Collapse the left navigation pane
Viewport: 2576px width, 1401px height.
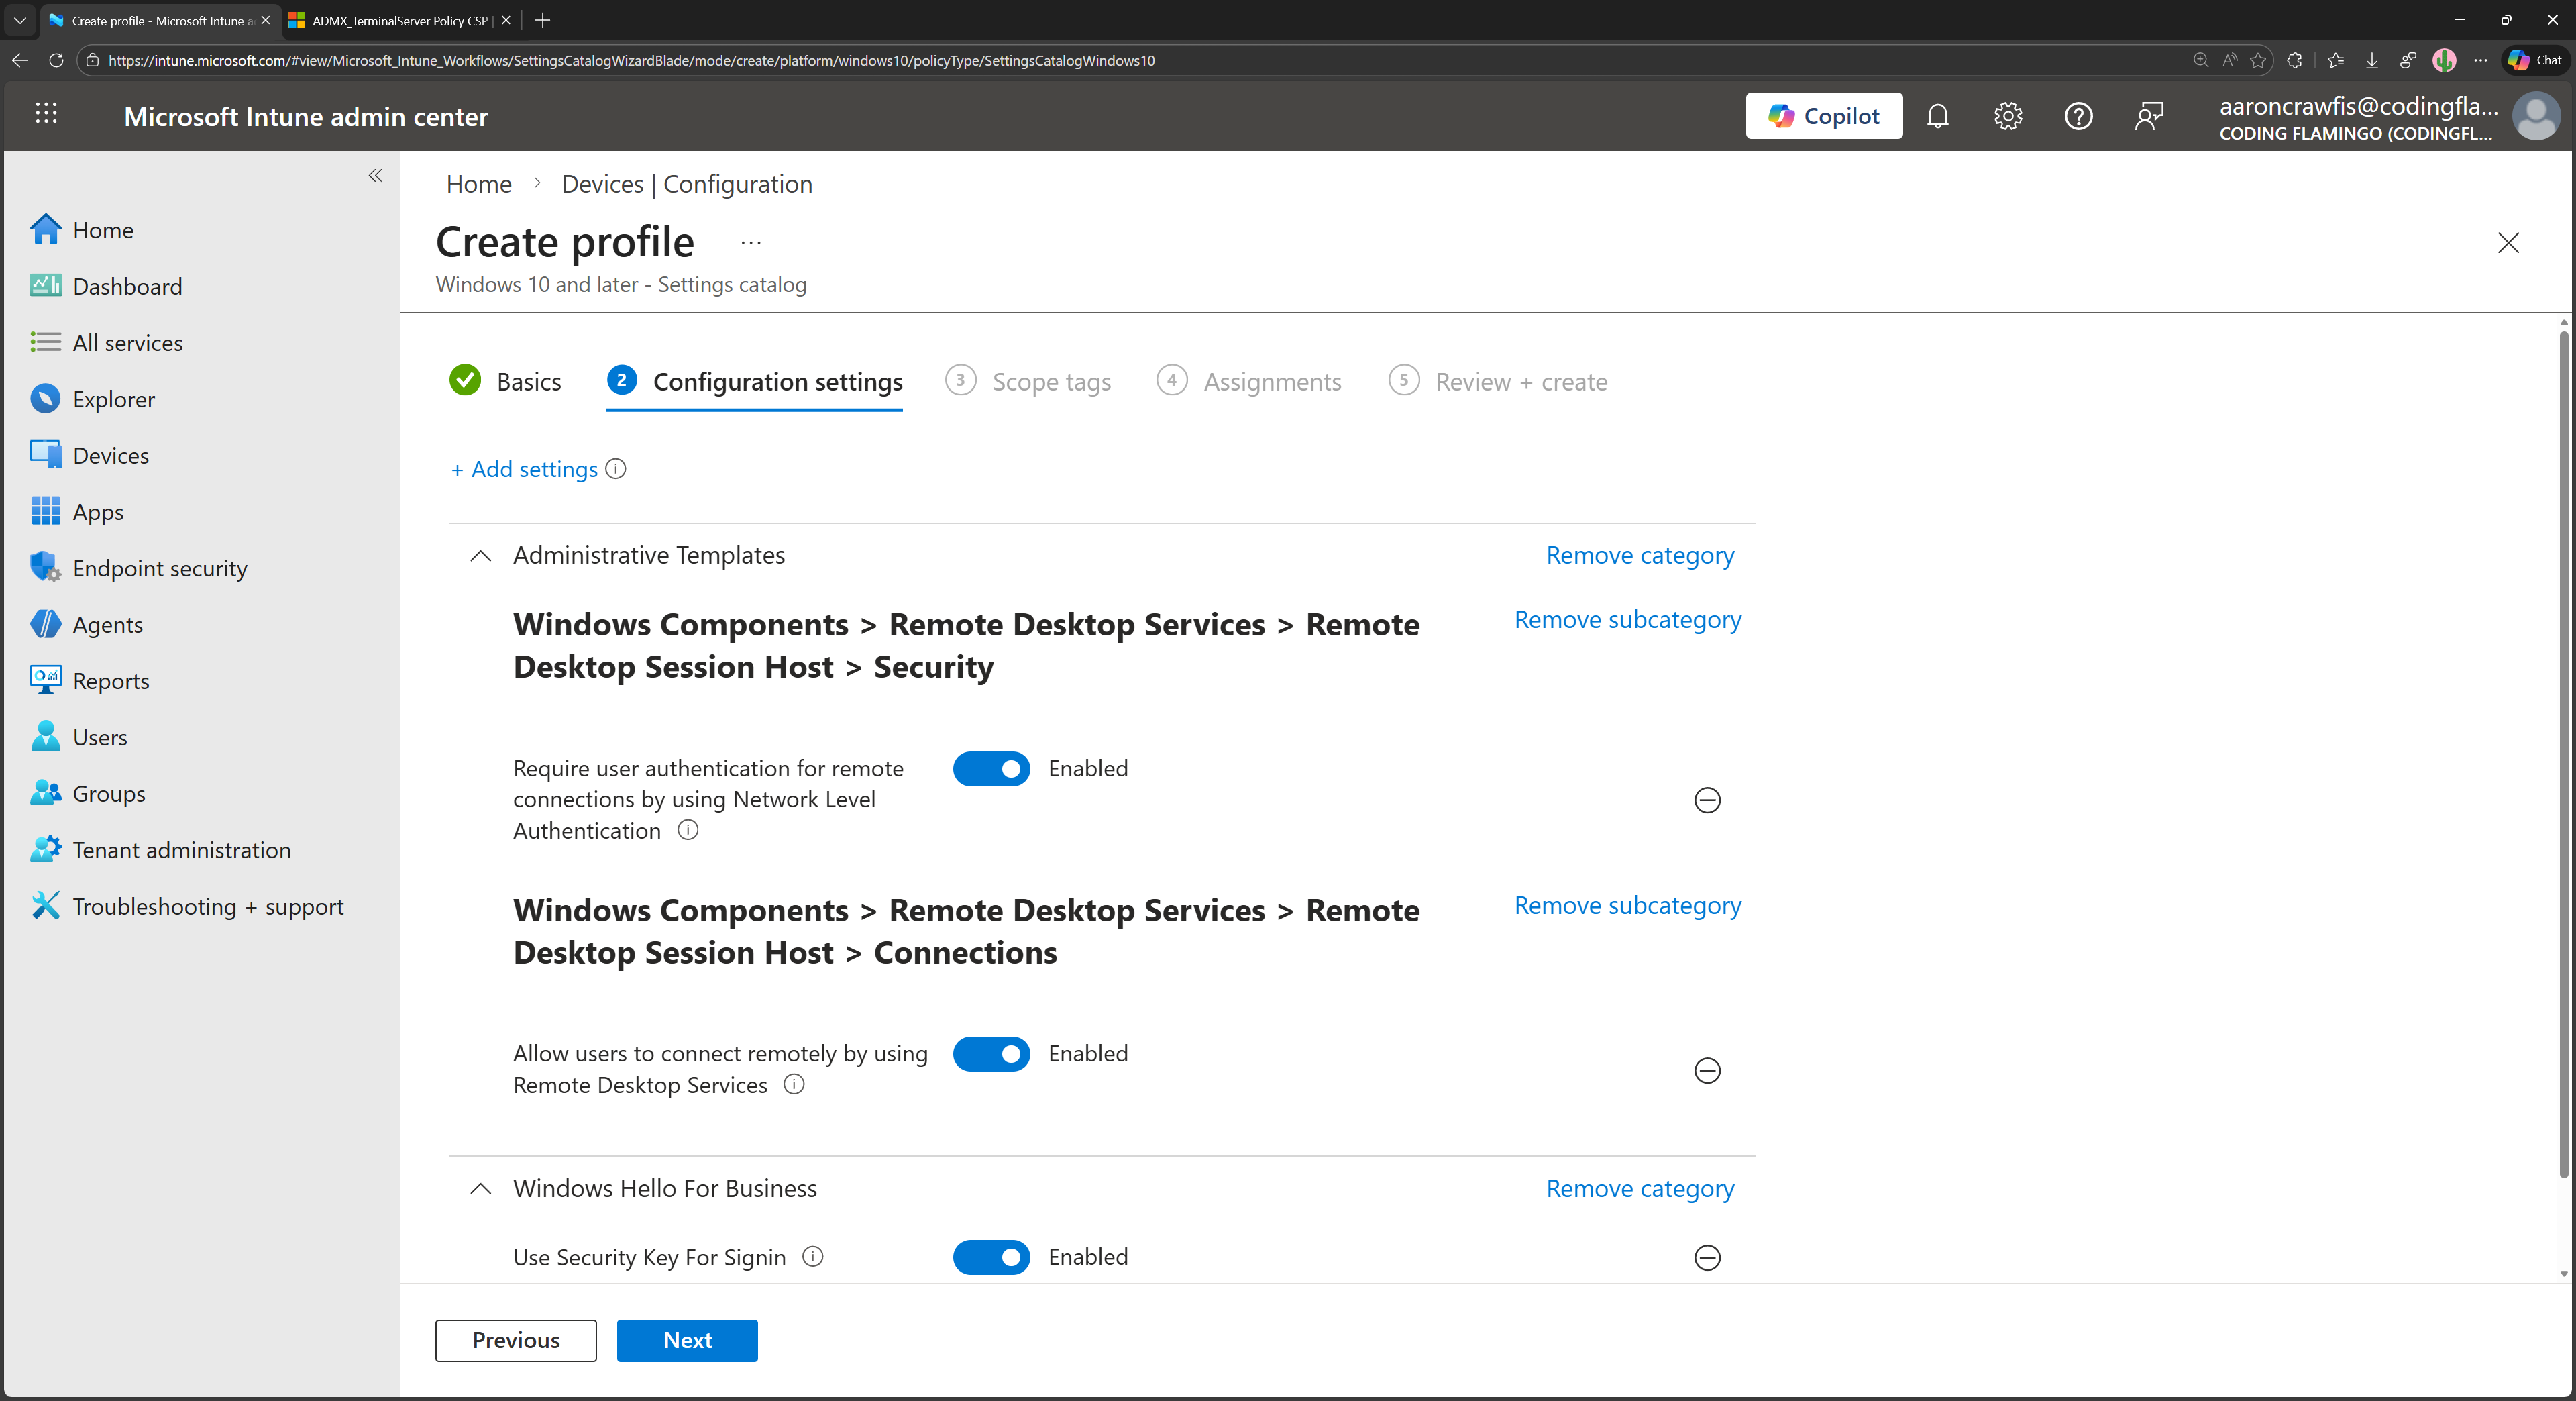tap(376, 176)
